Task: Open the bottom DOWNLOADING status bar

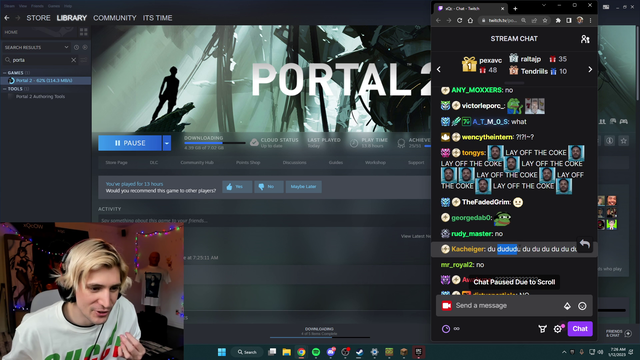Action: (x=320, y=332)
